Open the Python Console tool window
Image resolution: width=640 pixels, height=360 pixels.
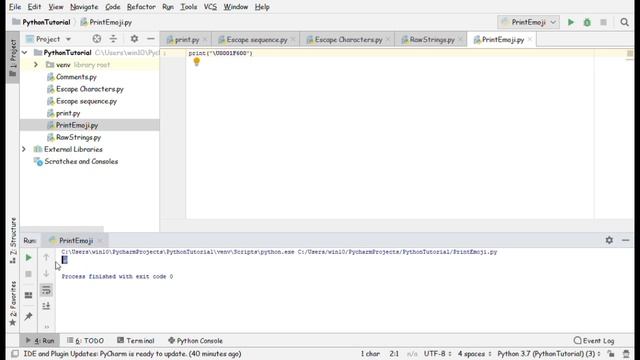(x=196, y=340)
